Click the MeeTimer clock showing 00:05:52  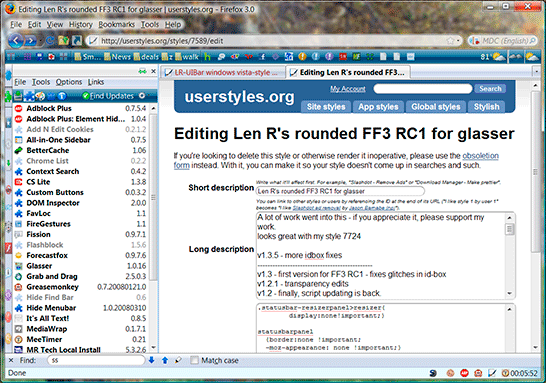520,373
